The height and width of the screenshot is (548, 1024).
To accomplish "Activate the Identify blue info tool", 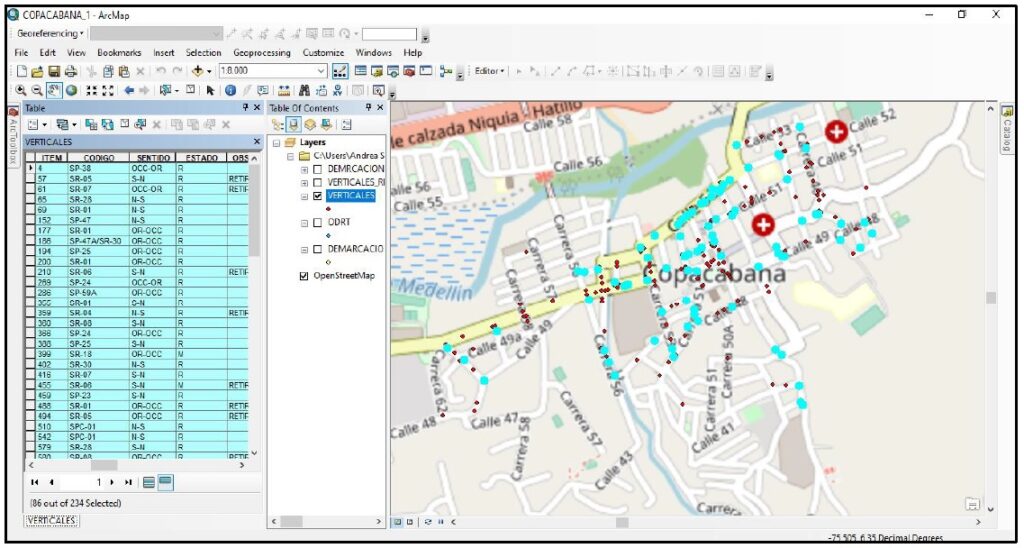I will (x=230, y=91).
